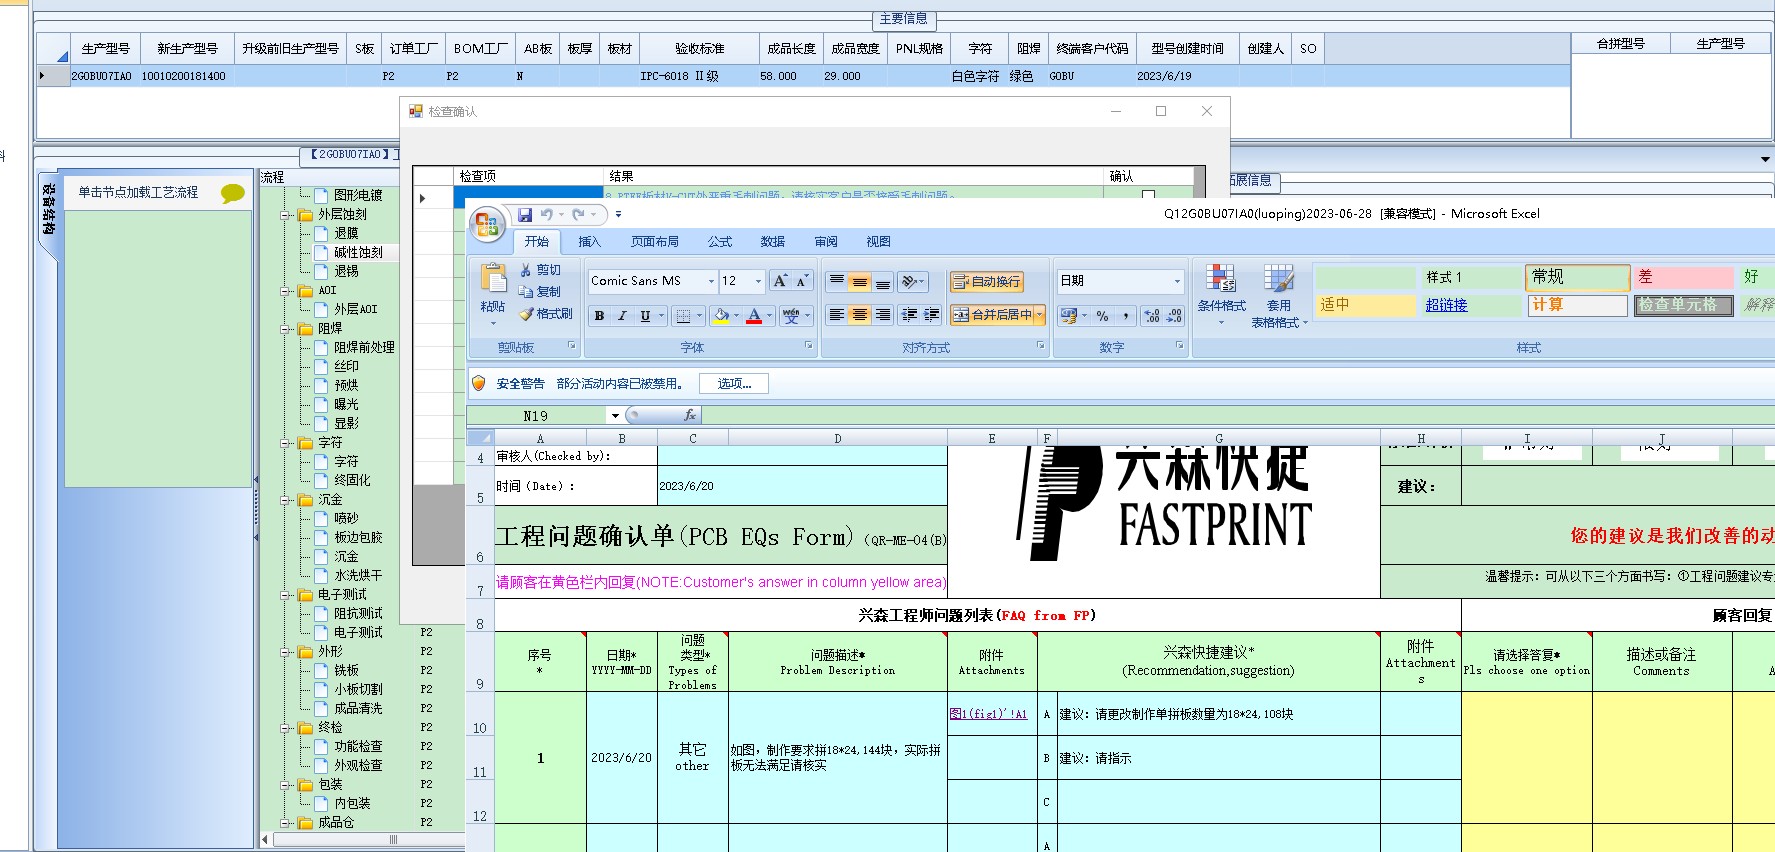The height and width of the screenshot is (852, 1775).
Task: Decrease the cell indent
Action: 909,315
